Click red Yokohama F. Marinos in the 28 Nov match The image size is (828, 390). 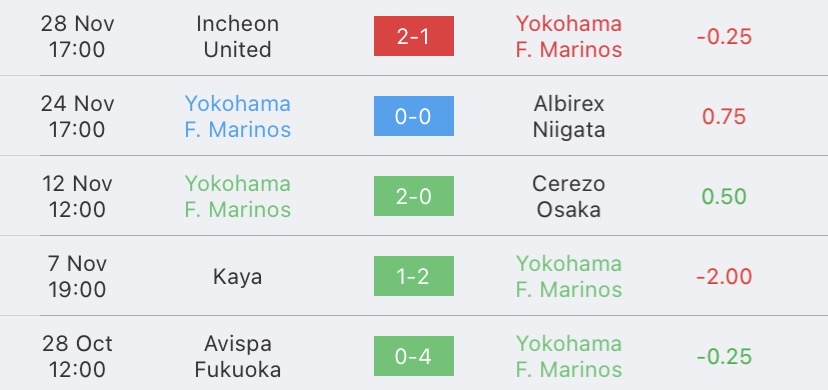(569, 36)
